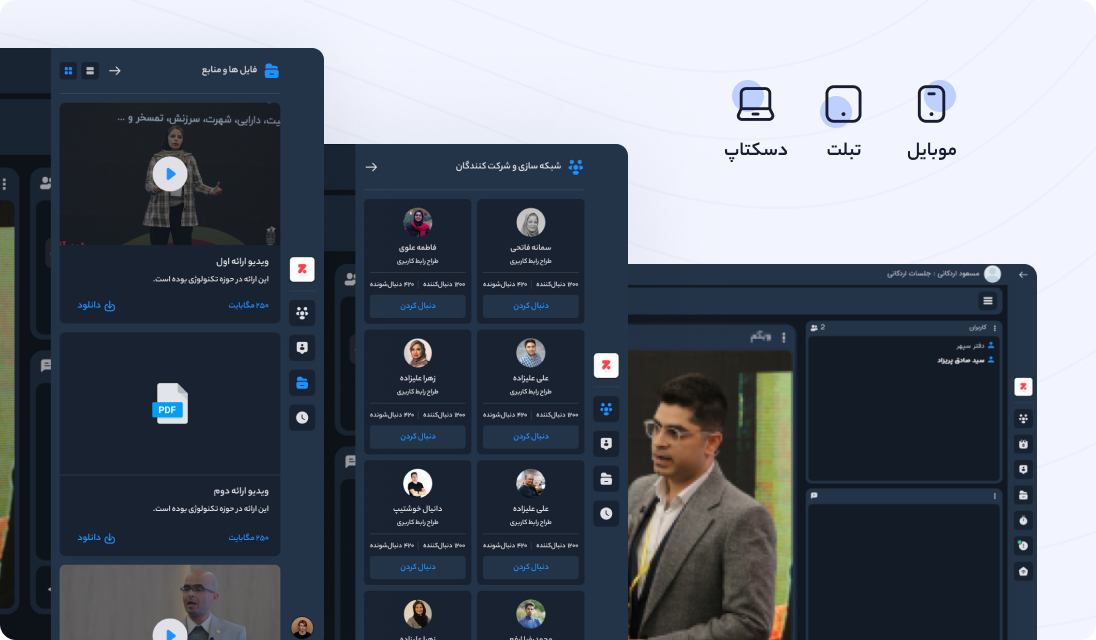Viewport: 1096px width, 640px height.
Task: Switch files panel to grid view
Action: [68, 71]
